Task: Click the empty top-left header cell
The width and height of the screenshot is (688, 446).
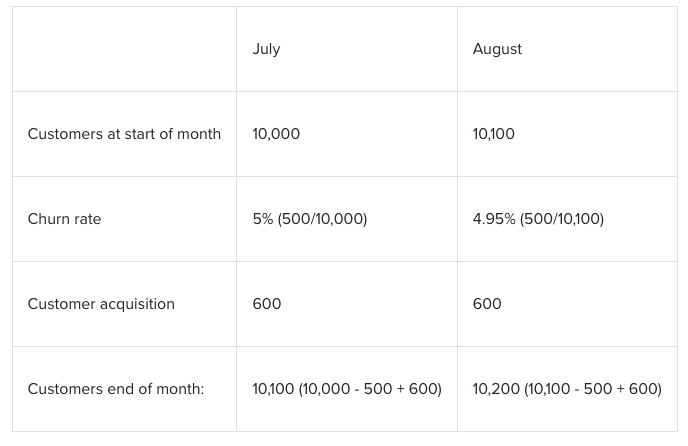Action: (x=124, y=49)
